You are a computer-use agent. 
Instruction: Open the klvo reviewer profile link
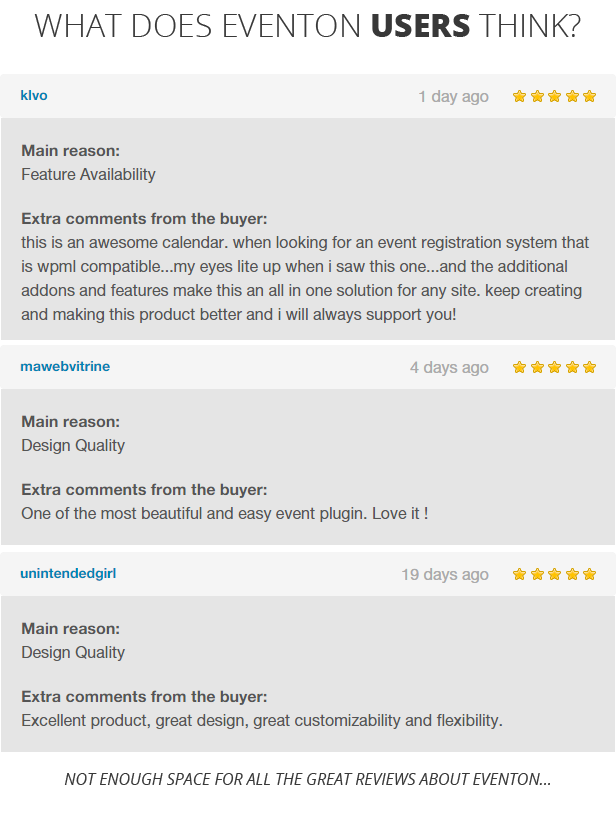(33, 96)
